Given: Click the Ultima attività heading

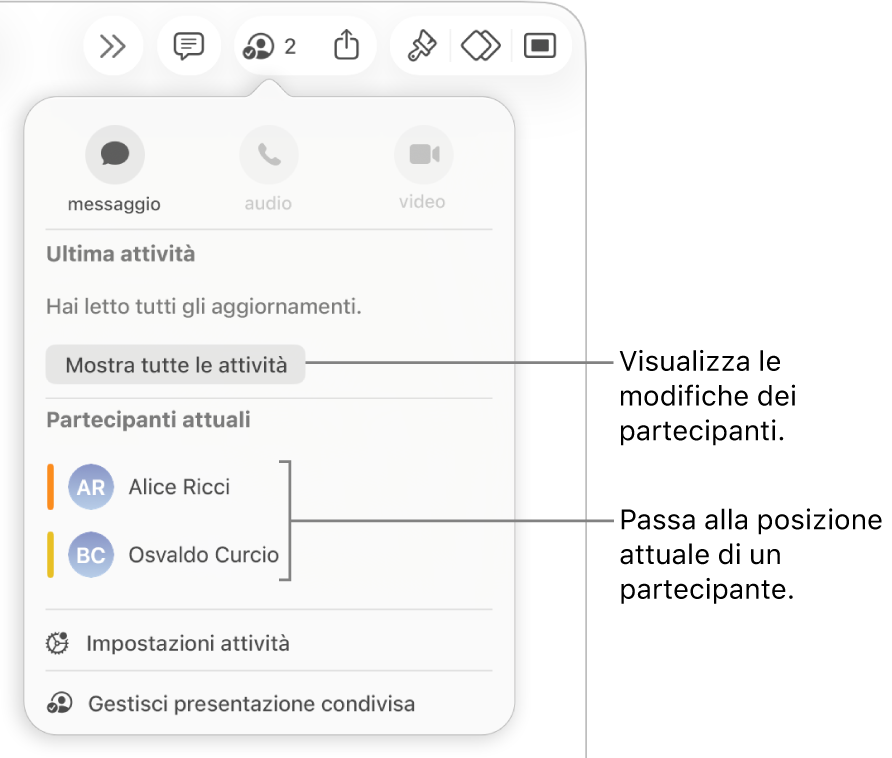Looking at the screenshot, I should (121, 254).
